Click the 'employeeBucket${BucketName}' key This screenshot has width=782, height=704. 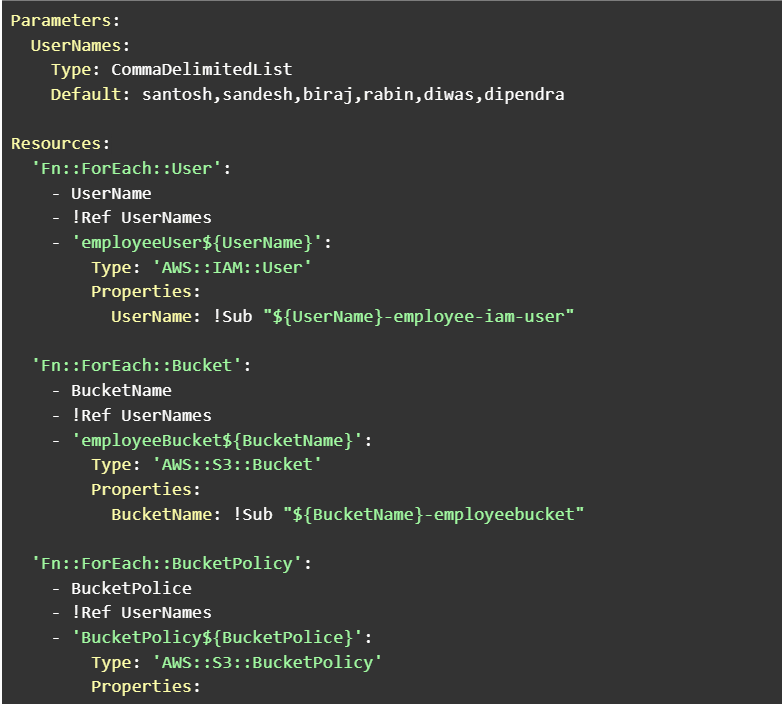click(x=217, y=441)
